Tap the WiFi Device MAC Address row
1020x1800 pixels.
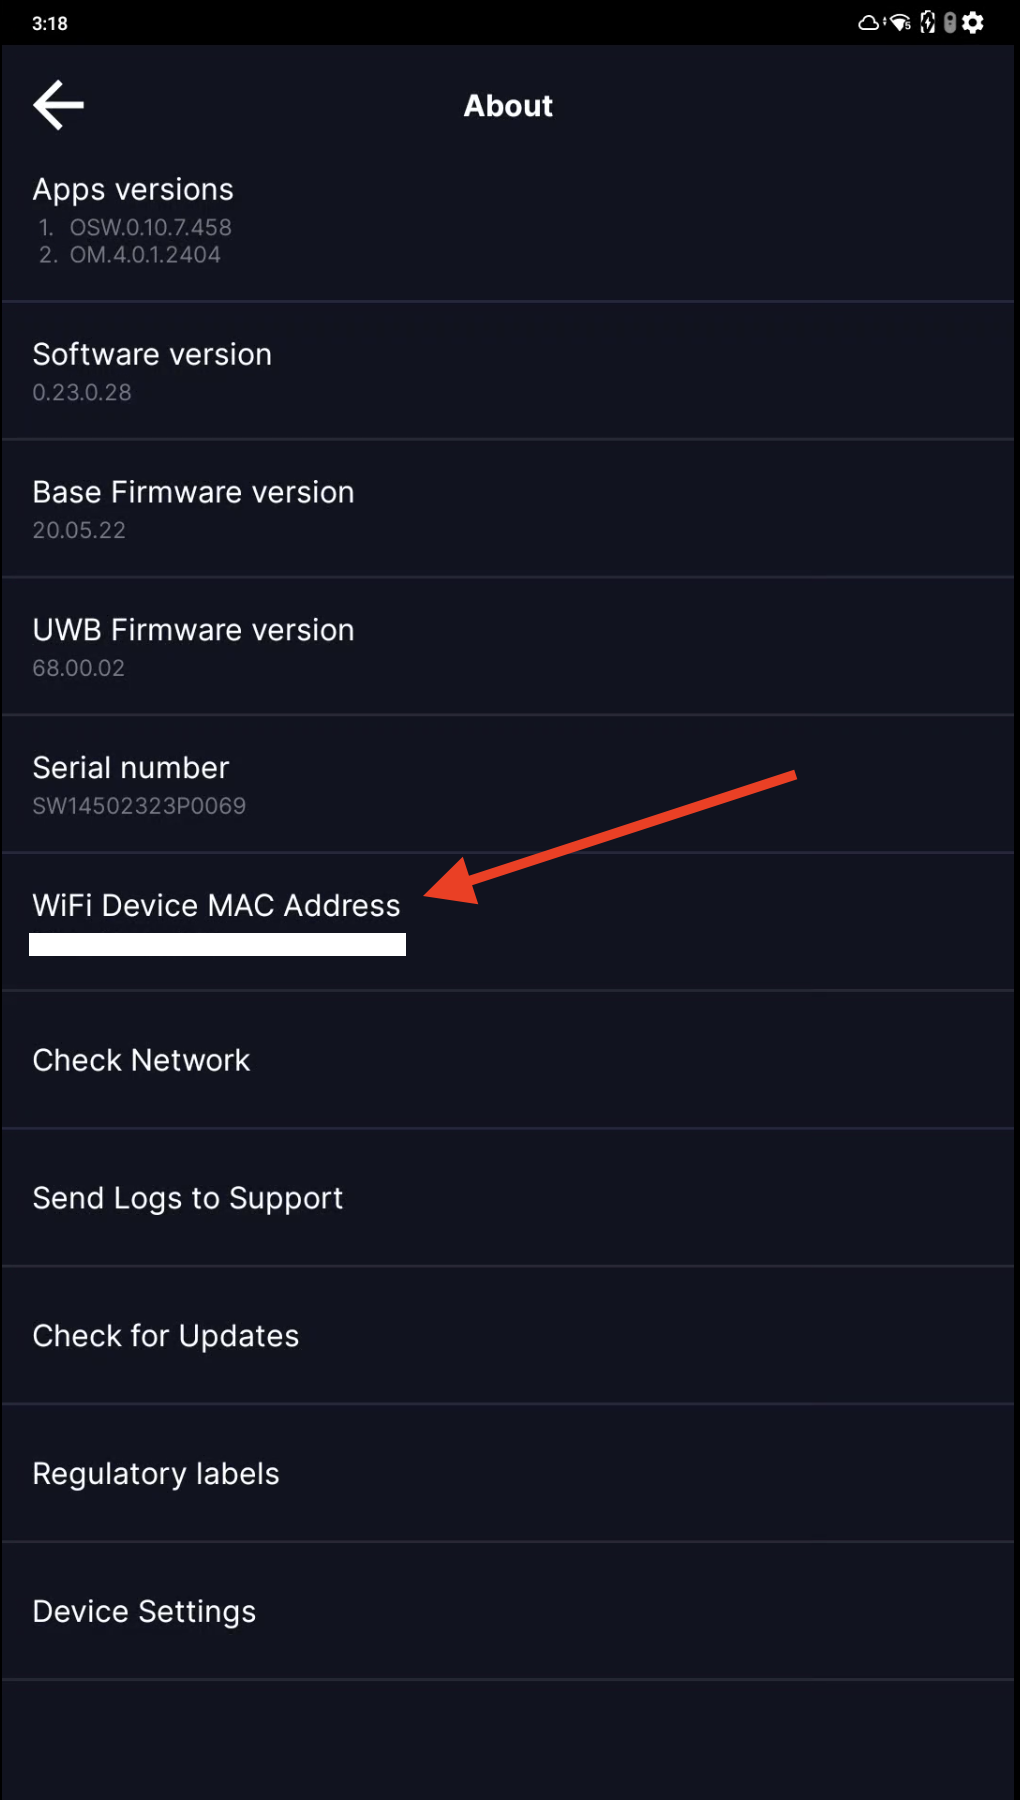(216, 905)
